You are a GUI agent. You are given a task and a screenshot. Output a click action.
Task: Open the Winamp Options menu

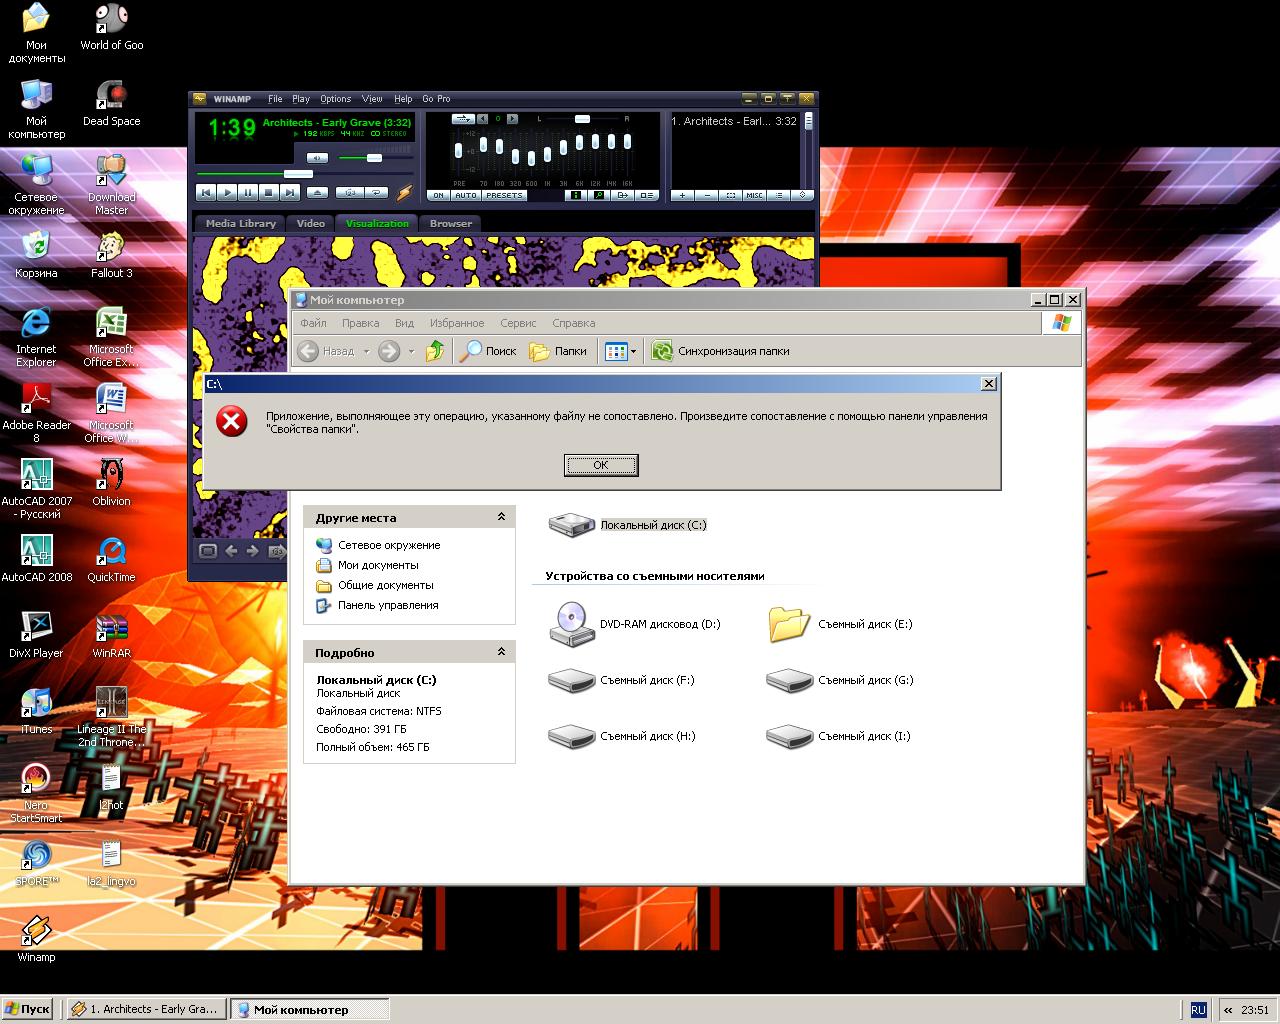point(335,99)
